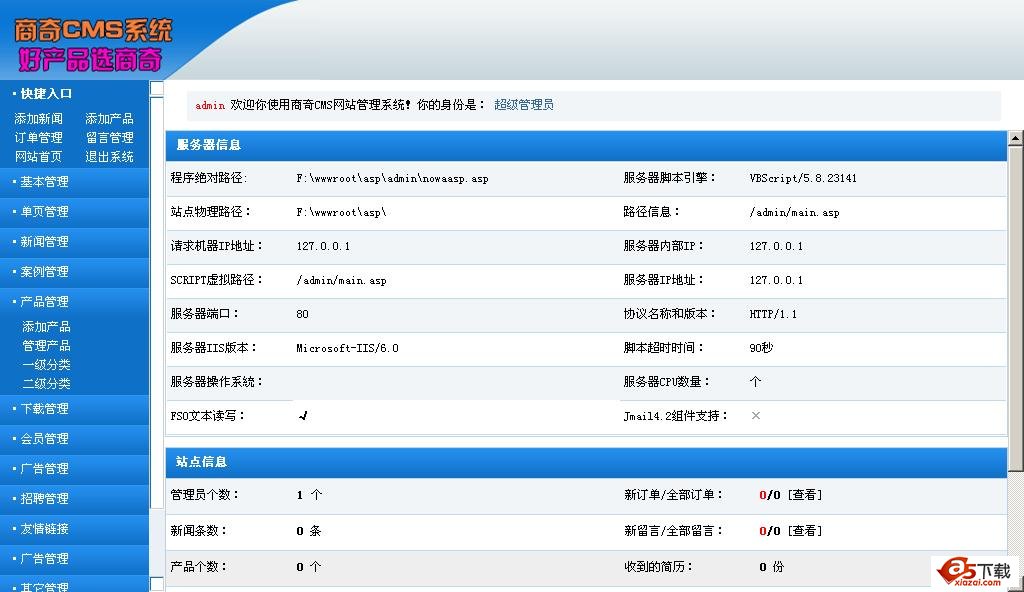Click the main panel scroll-up arrow
The image size is (1024, 592).
click(x=1015, y=138)
